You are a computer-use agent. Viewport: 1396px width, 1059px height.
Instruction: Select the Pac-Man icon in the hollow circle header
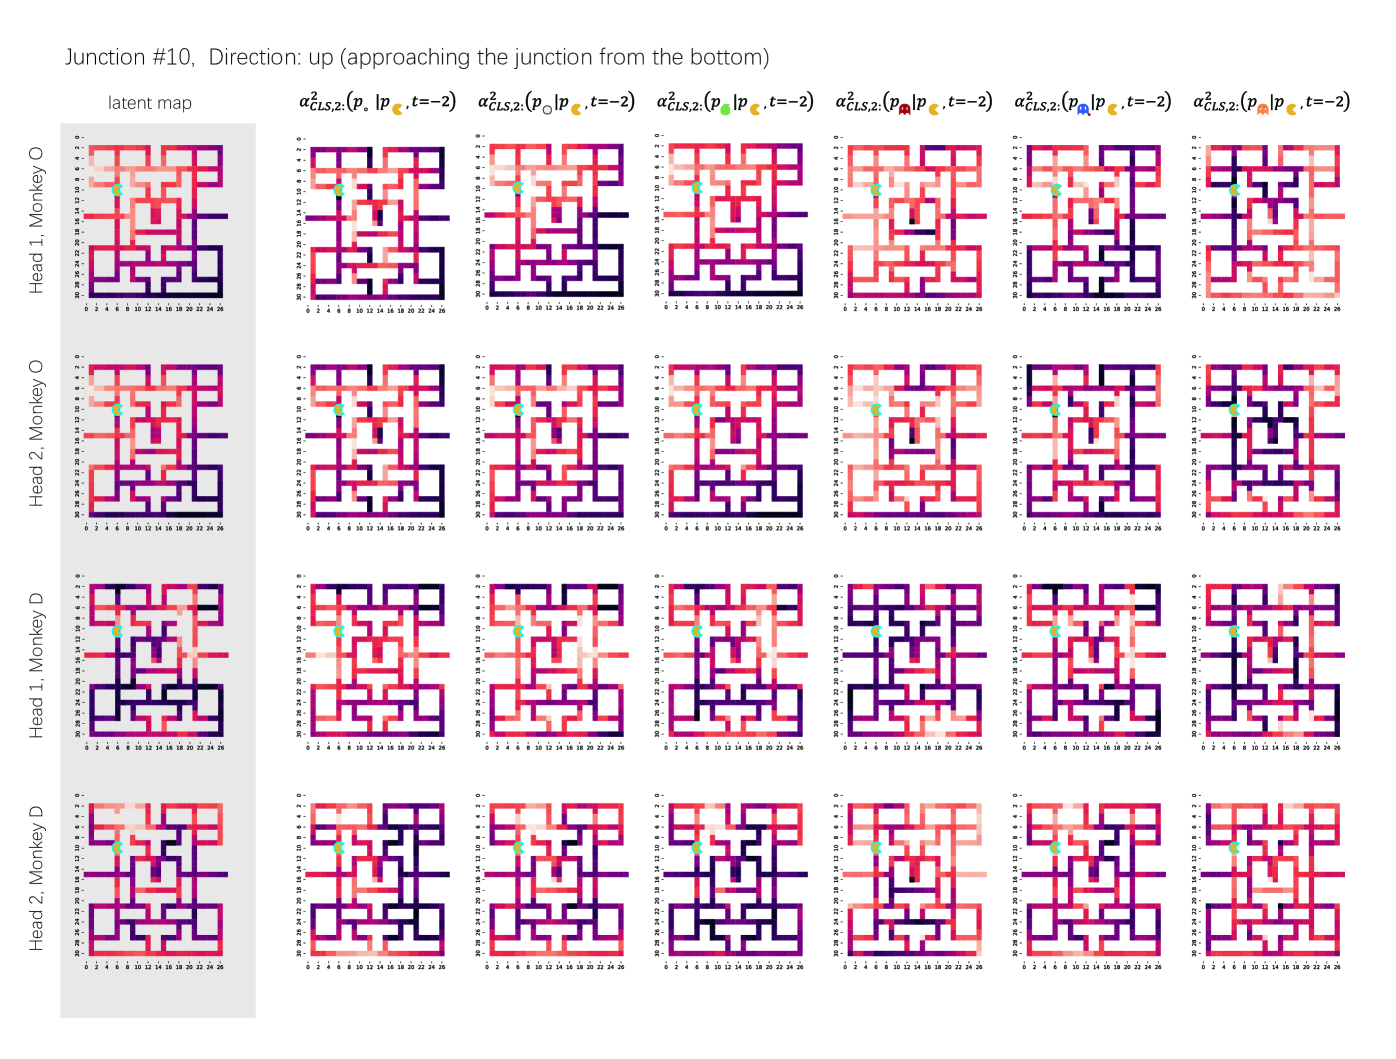[x=576, y=108]
